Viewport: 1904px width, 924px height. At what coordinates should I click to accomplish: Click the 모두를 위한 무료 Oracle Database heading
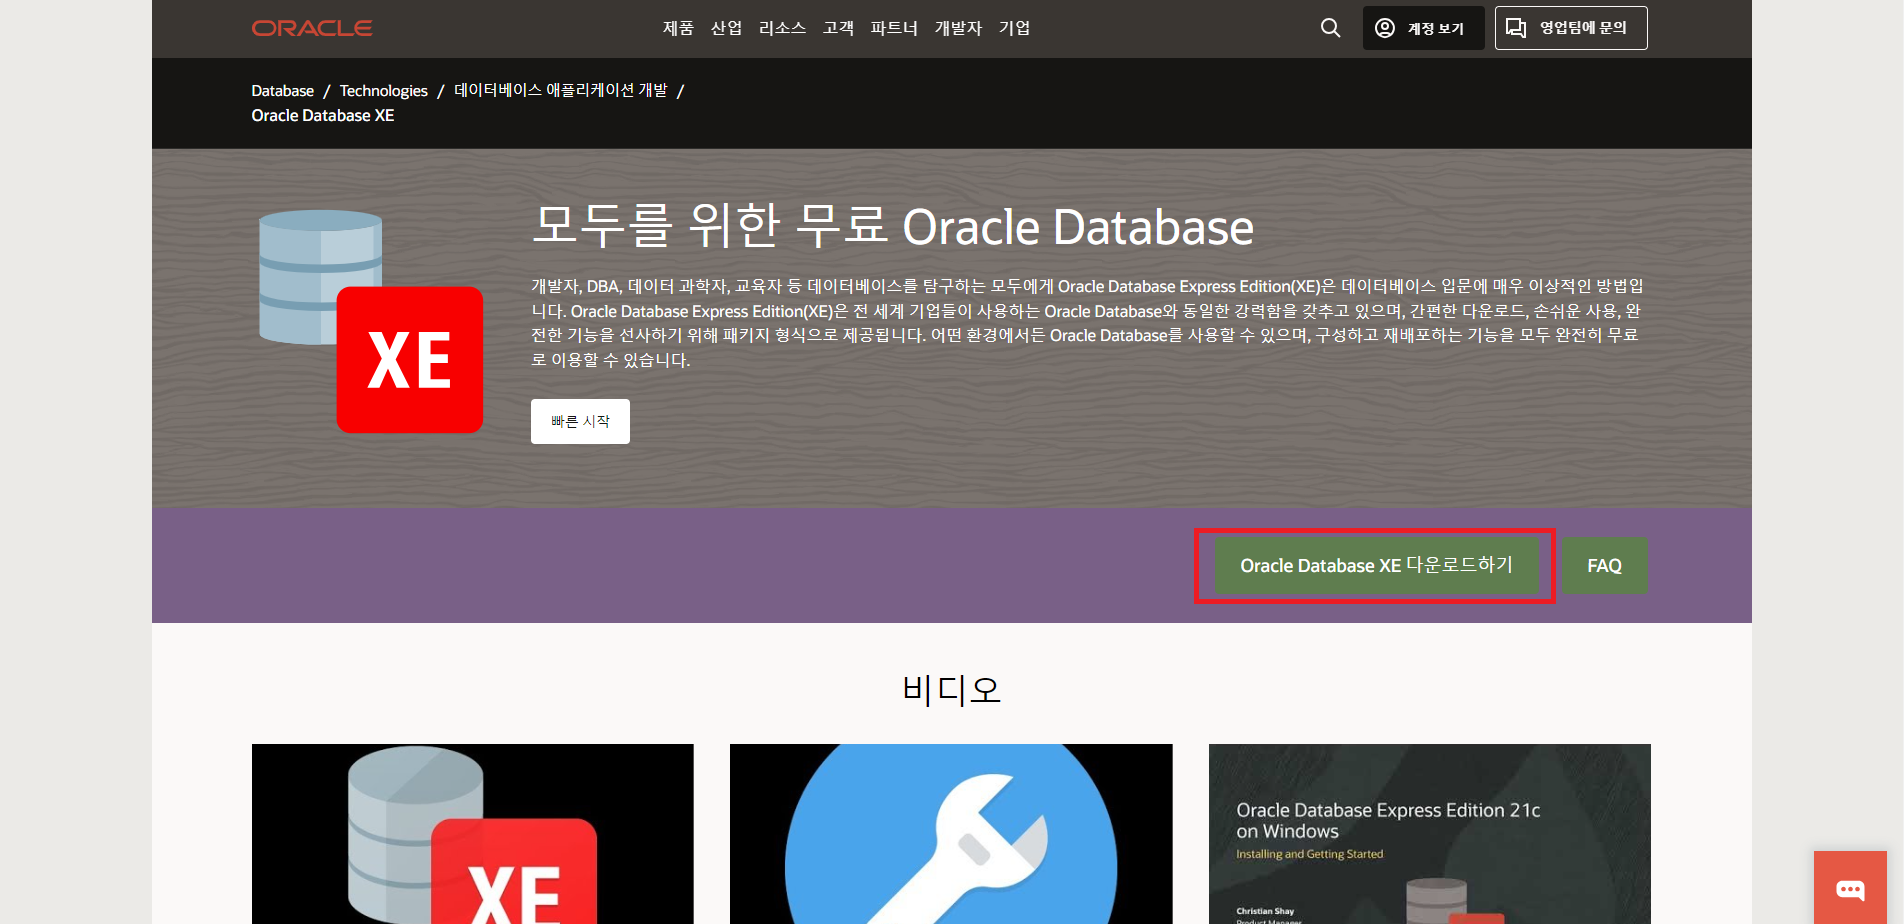(892, 225)
